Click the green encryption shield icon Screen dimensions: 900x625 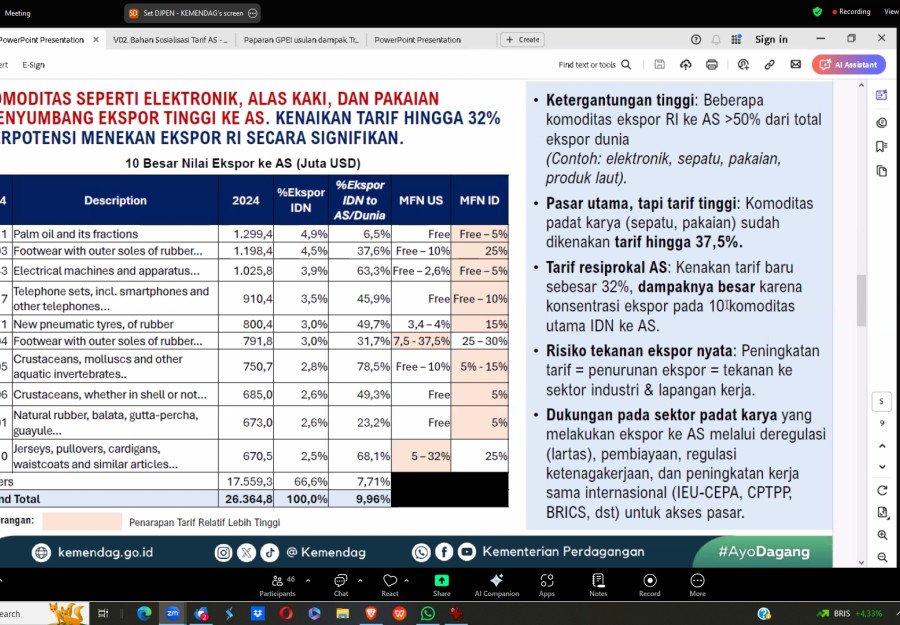pos(817,11)
